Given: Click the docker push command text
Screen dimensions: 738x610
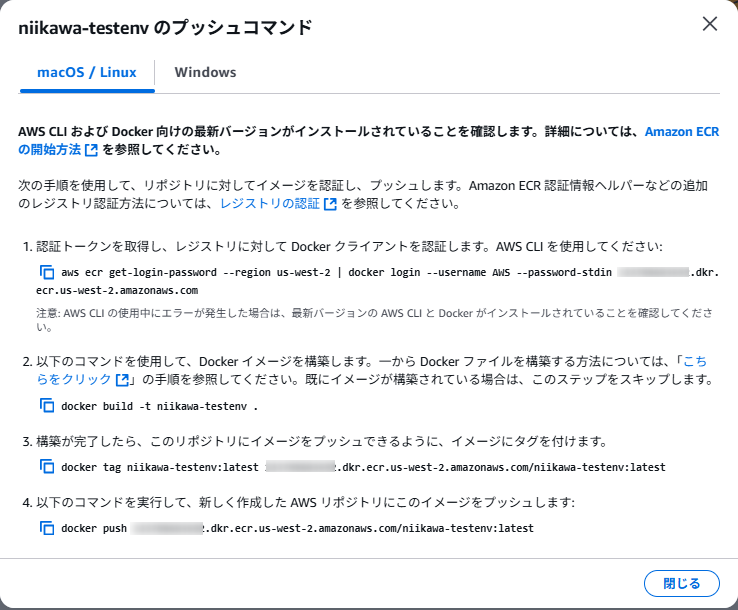Looking at the screenshot, I should point(297,529).
